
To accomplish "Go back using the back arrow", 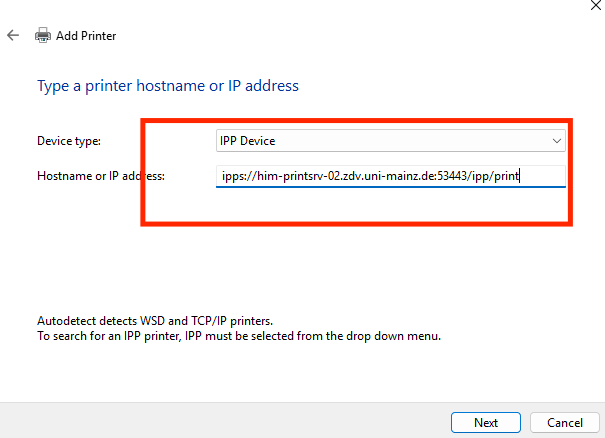I will [x=13, y=35].
